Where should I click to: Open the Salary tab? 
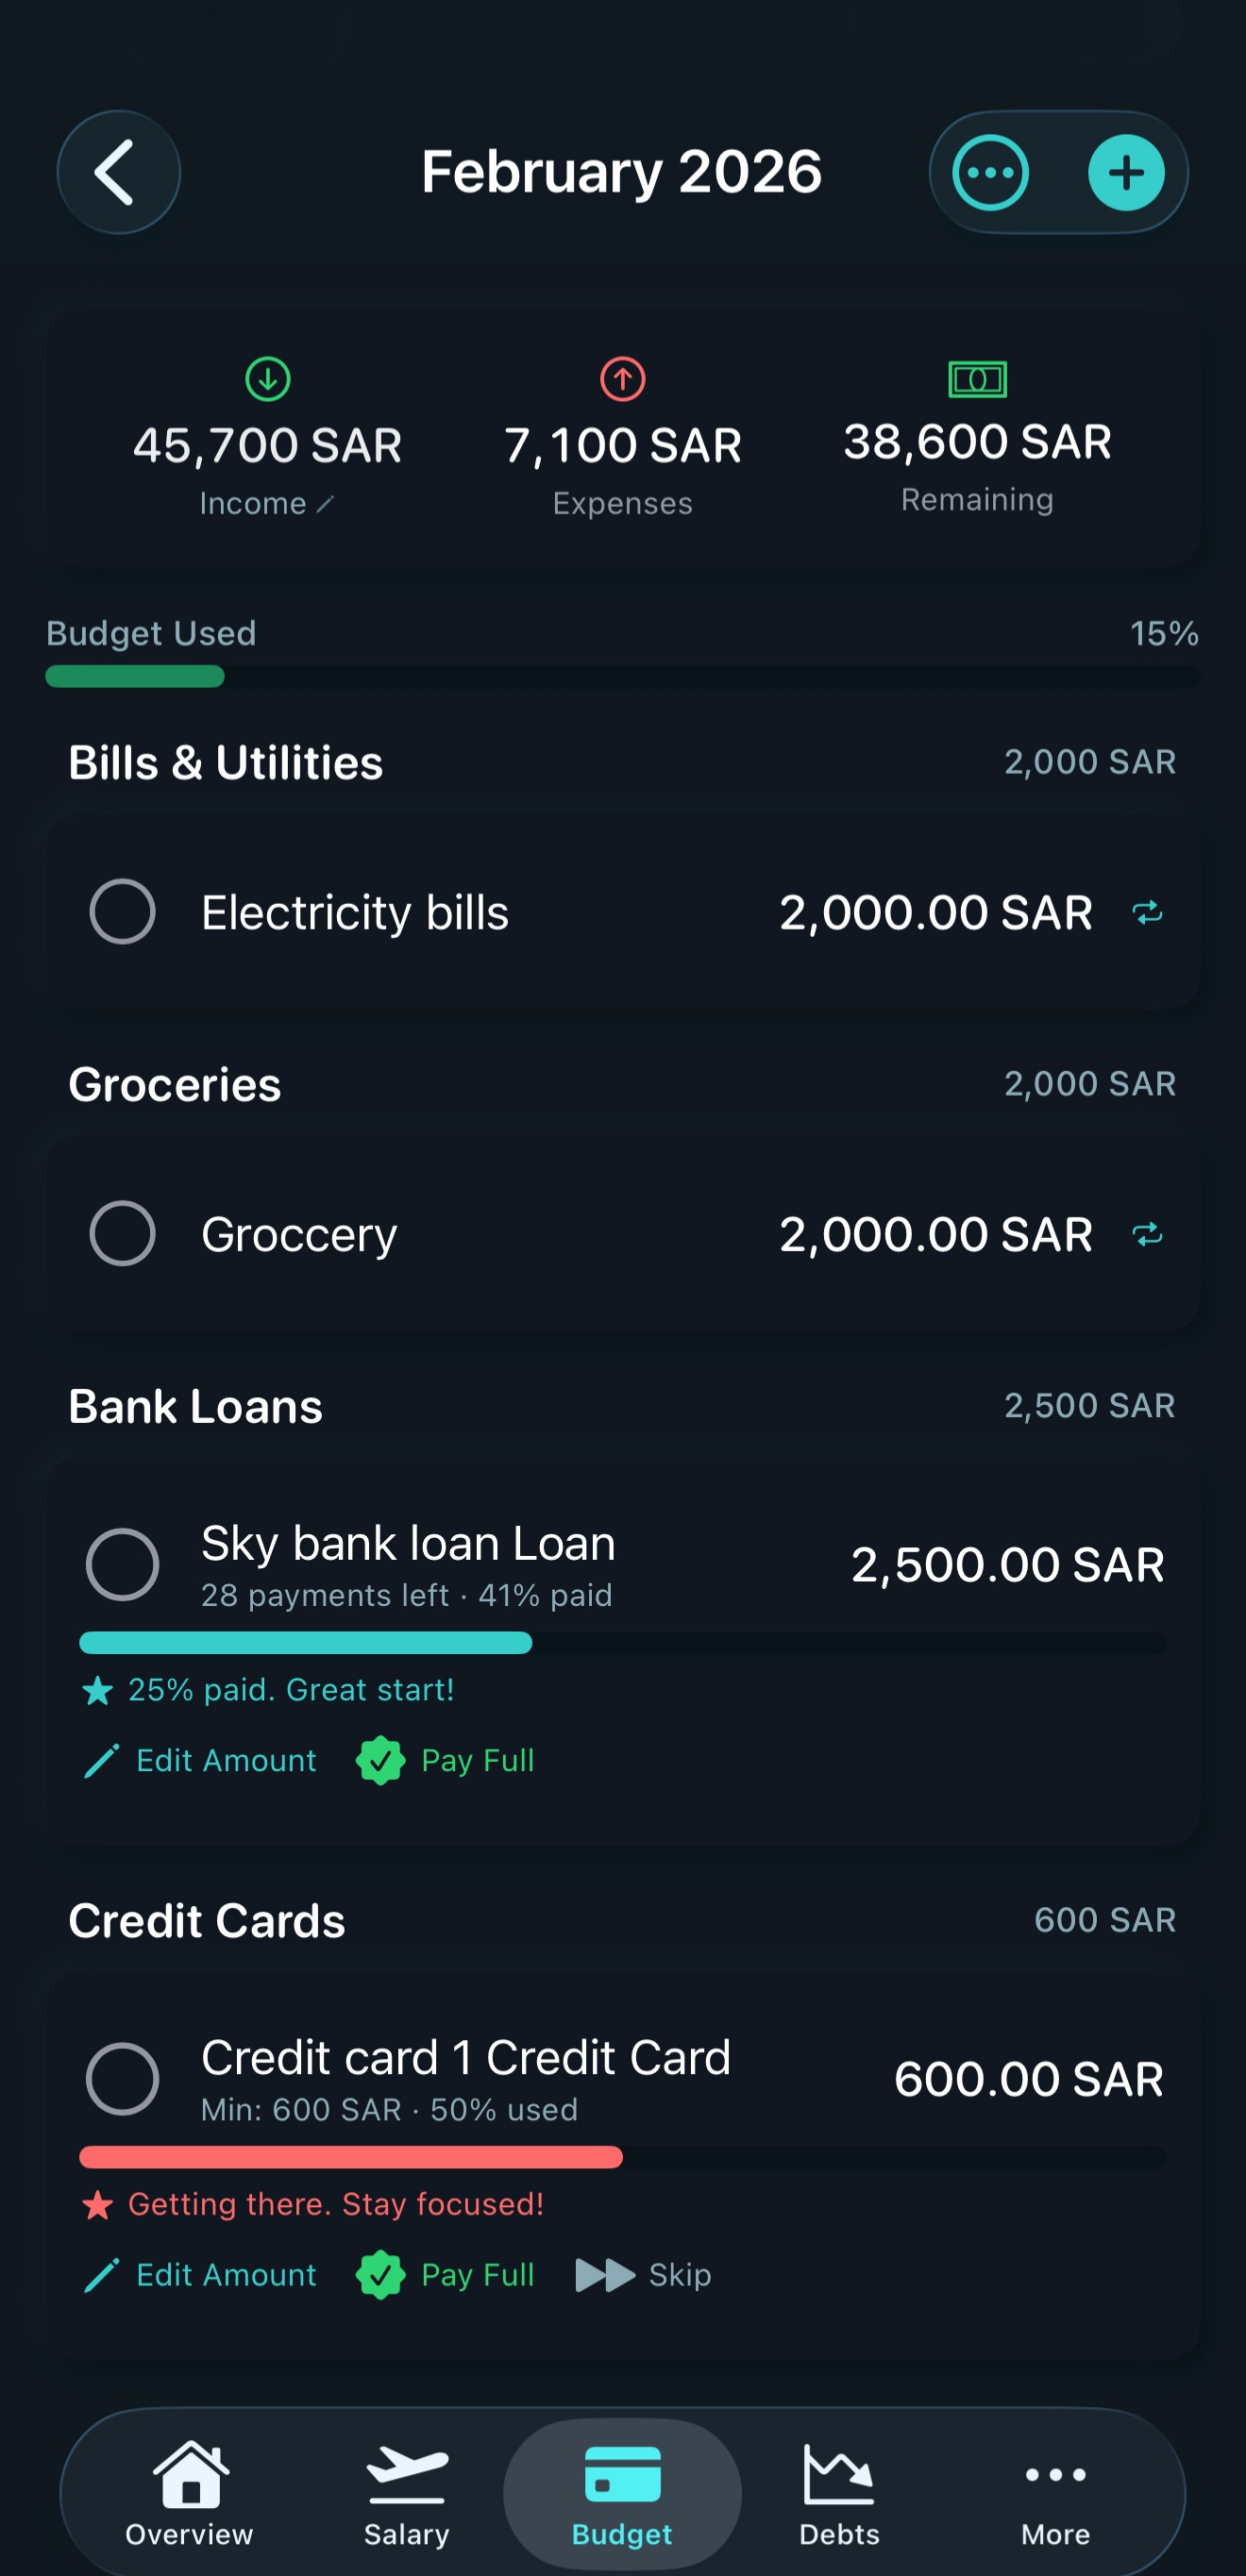[x=406, y=2492]
